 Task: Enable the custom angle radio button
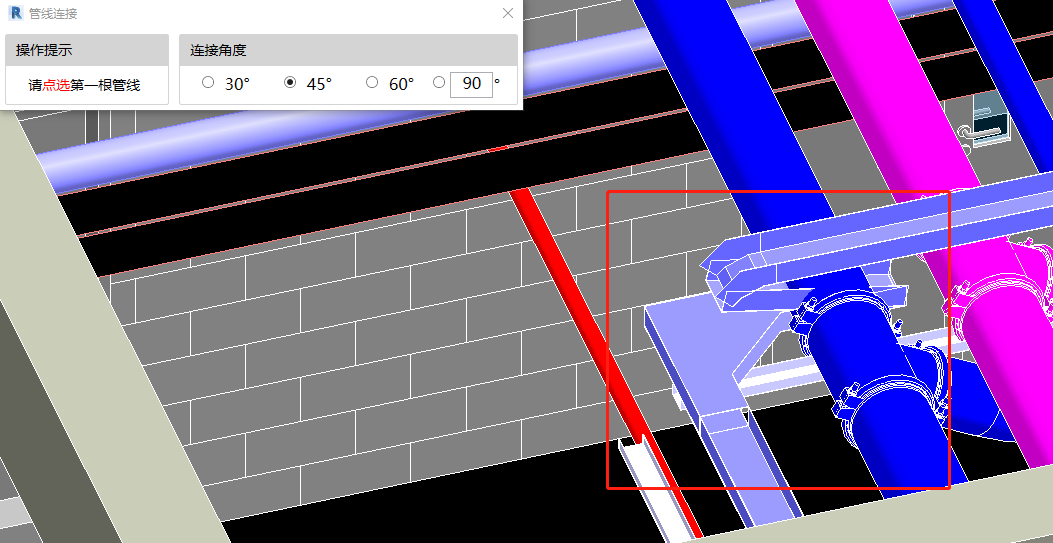pos(439,83)
